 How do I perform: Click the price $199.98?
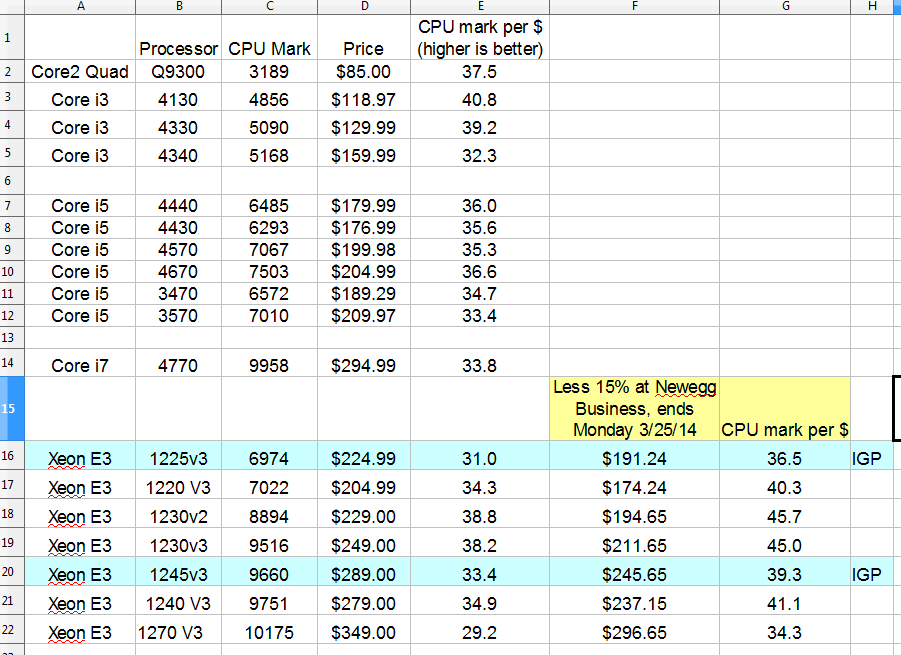click(x=364, y=250)
